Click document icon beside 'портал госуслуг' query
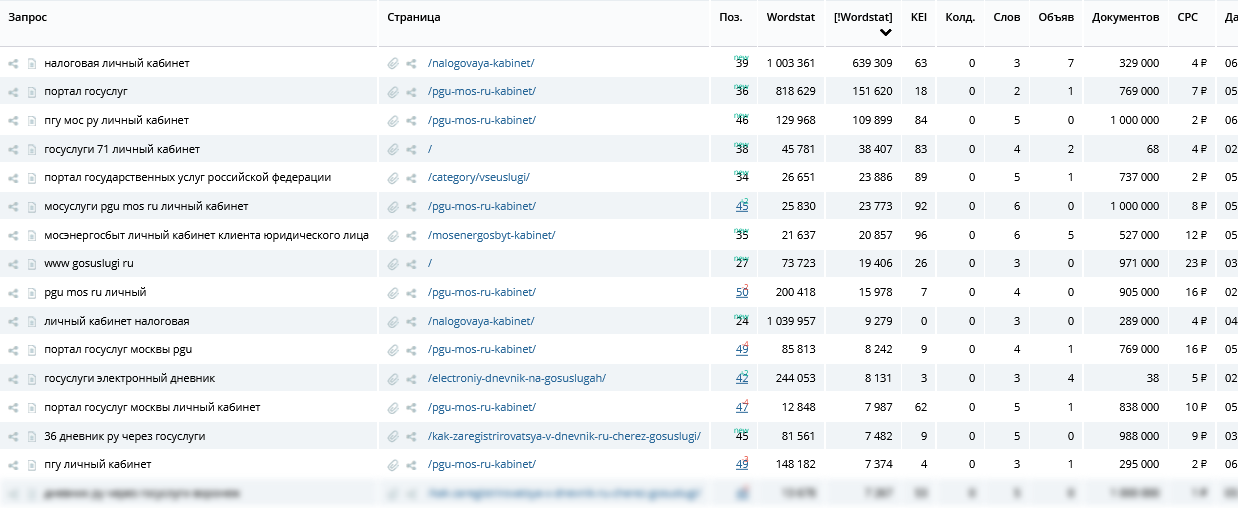Viewport: 1238px width, 508px height. (32, 92)
